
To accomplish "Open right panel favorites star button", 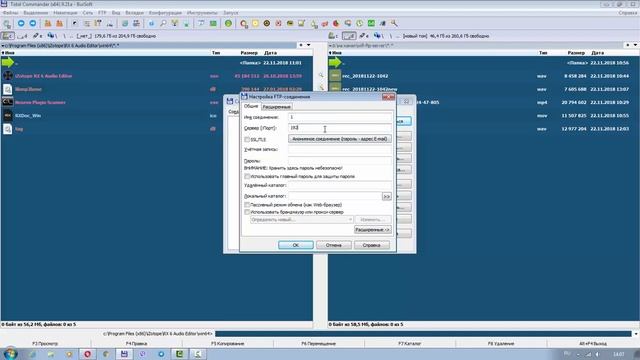I will point(628,45).
